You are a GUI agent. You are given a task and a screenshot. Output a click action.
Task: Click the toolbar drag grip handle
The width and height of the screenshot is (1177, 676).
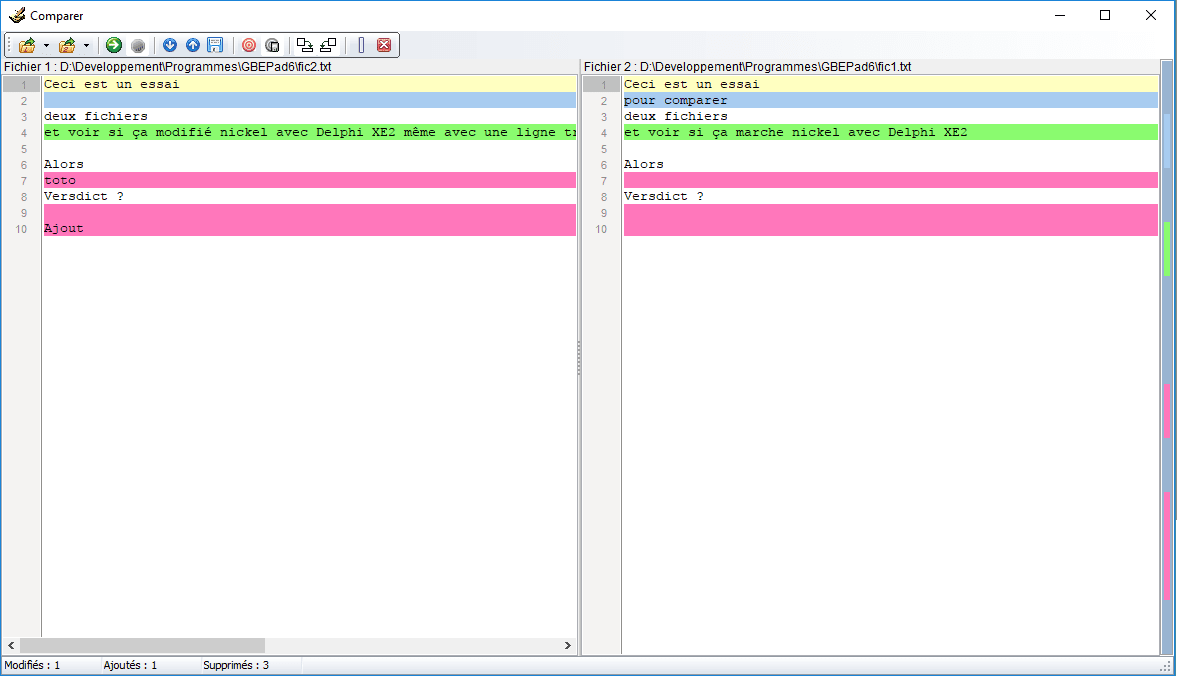click(10, 46)
